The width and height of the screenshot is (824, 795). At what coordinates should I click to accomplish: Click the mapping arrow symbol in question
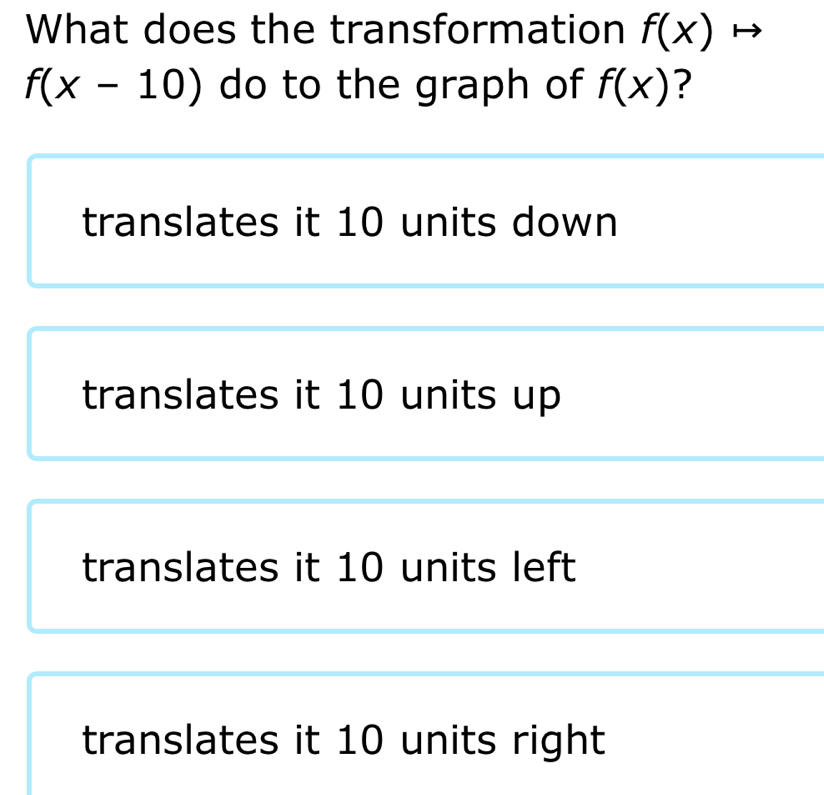(747, 32)
